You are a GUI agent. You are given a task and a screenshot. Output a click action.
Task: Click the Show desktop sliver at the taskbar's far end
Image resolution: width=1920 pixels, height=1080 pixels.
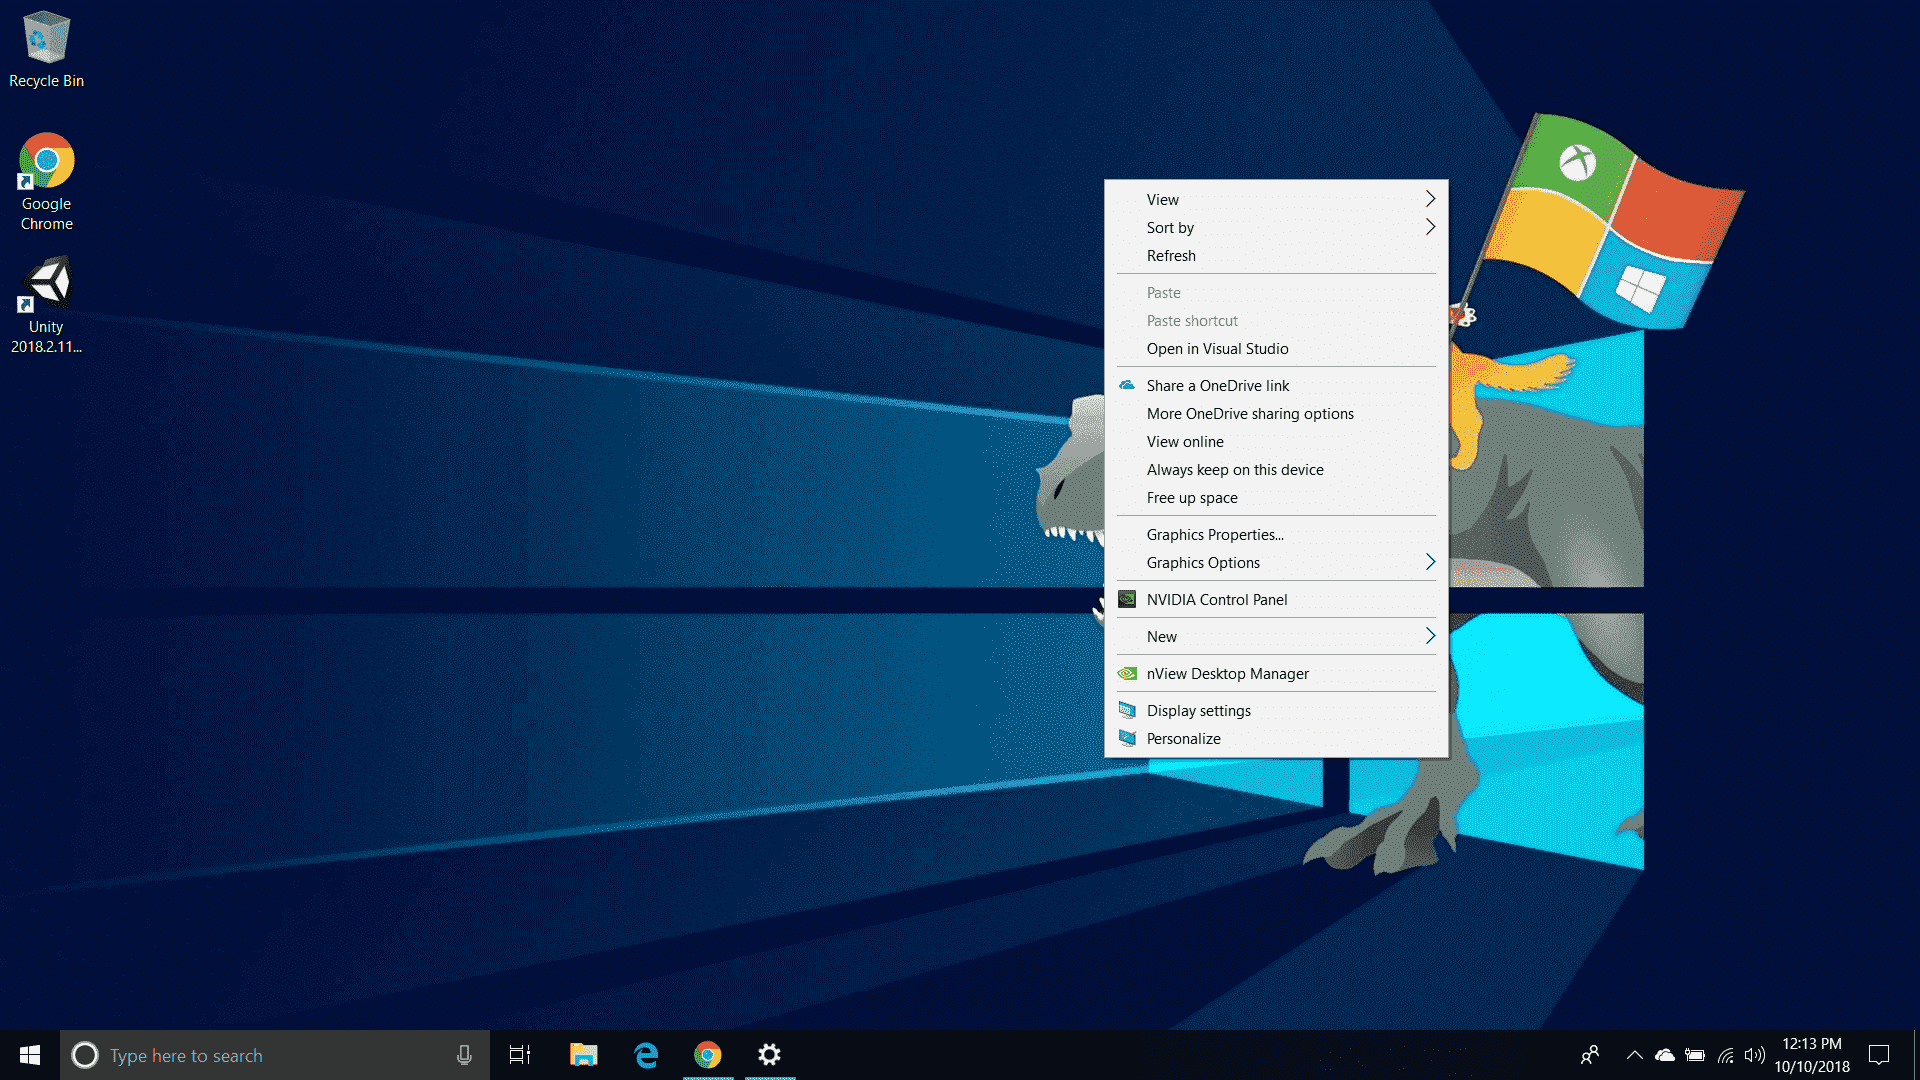click(x=1916, y=1055)
